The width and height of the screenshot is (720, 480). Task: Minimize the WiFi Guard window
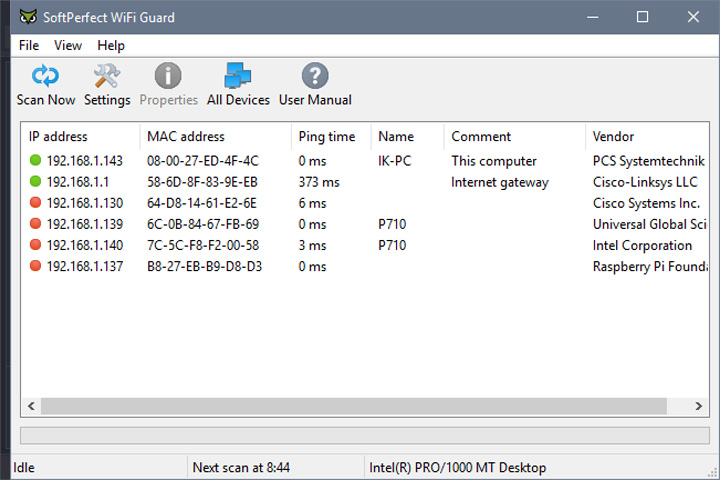[x=593, y=17]
